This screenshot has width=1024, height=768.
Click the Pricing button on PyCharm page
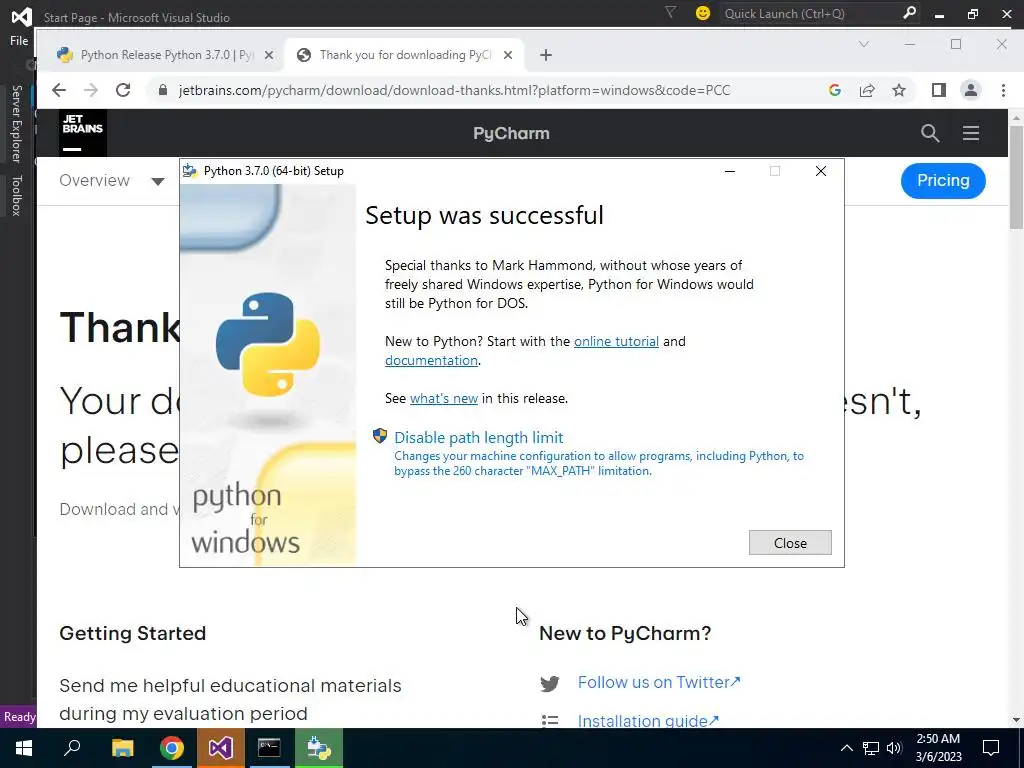tap(943, 180)
